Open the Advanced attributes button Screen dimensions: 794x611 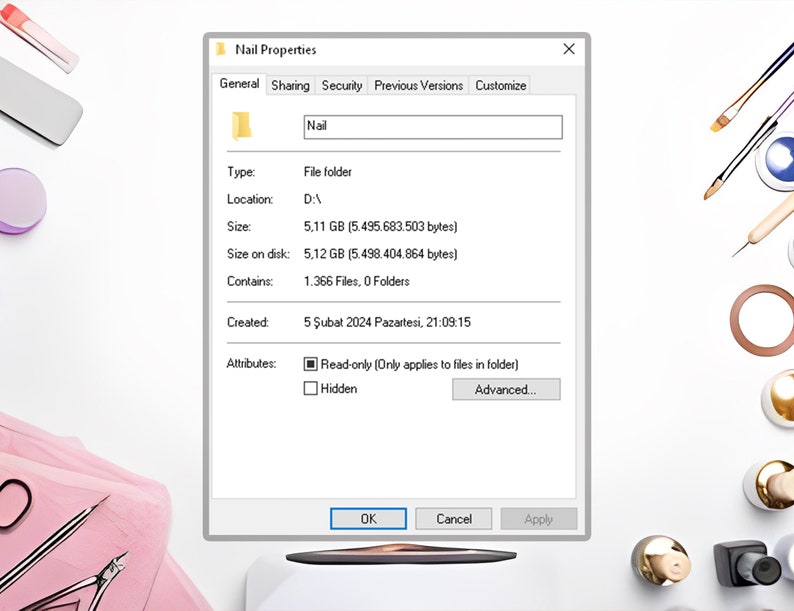tap(506, 389)
